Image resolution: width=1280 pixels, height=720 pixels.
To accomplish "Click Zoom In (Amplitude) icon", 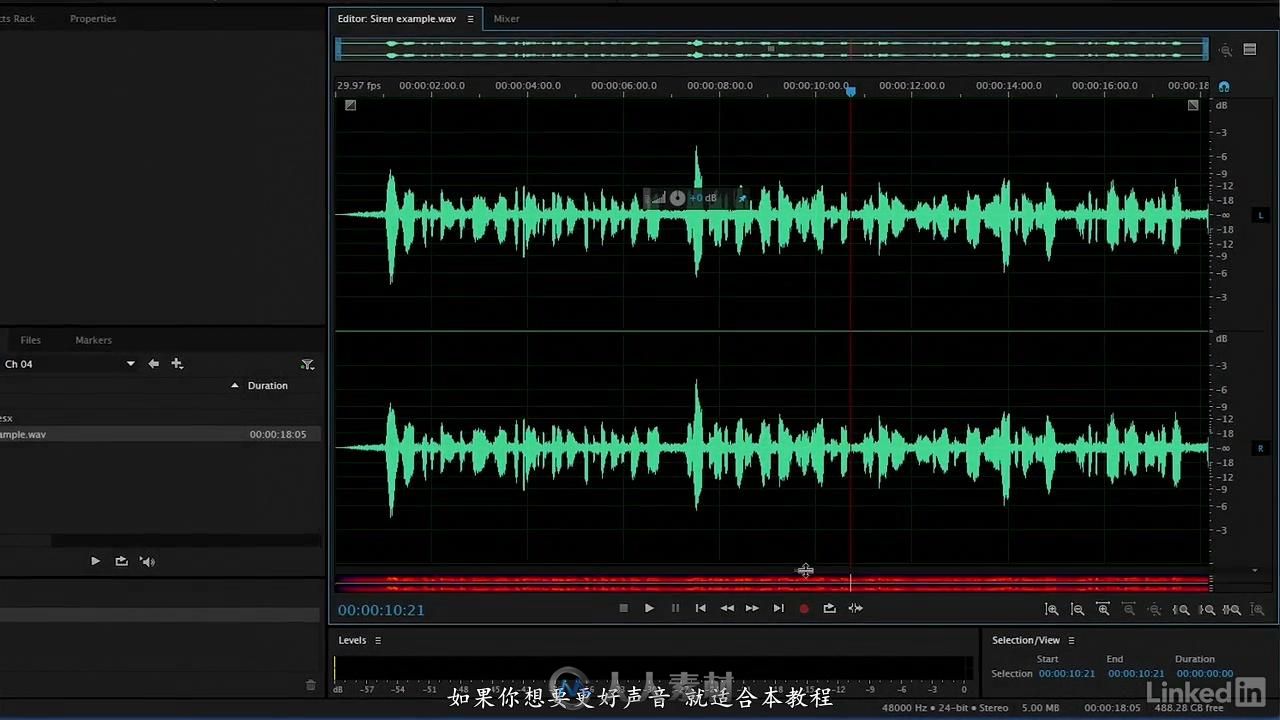I will pyautogui.click(x=1052, y=609).
